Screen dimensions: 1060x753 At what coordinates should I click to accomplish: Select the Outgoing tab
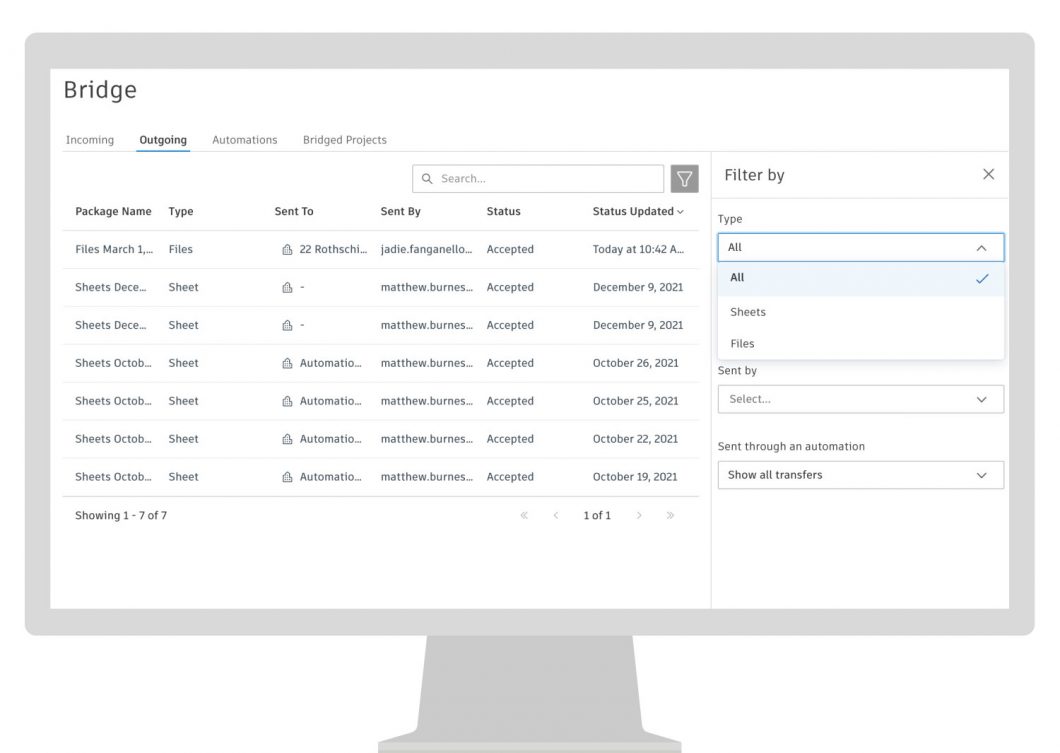click(163, 140)
